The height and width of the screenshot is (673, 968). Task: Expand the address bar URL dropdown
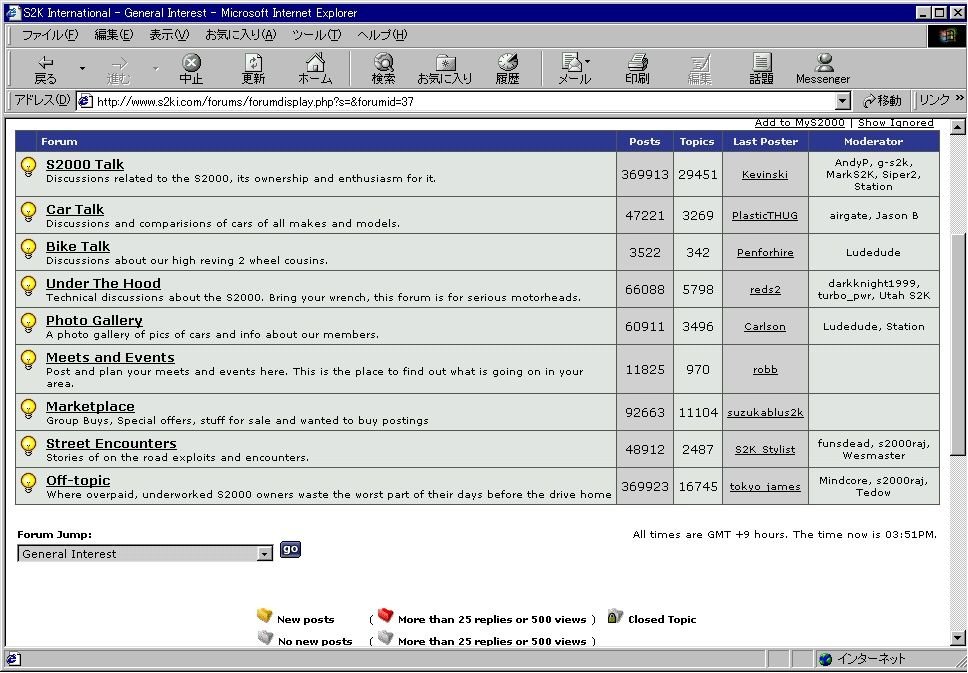842,101
